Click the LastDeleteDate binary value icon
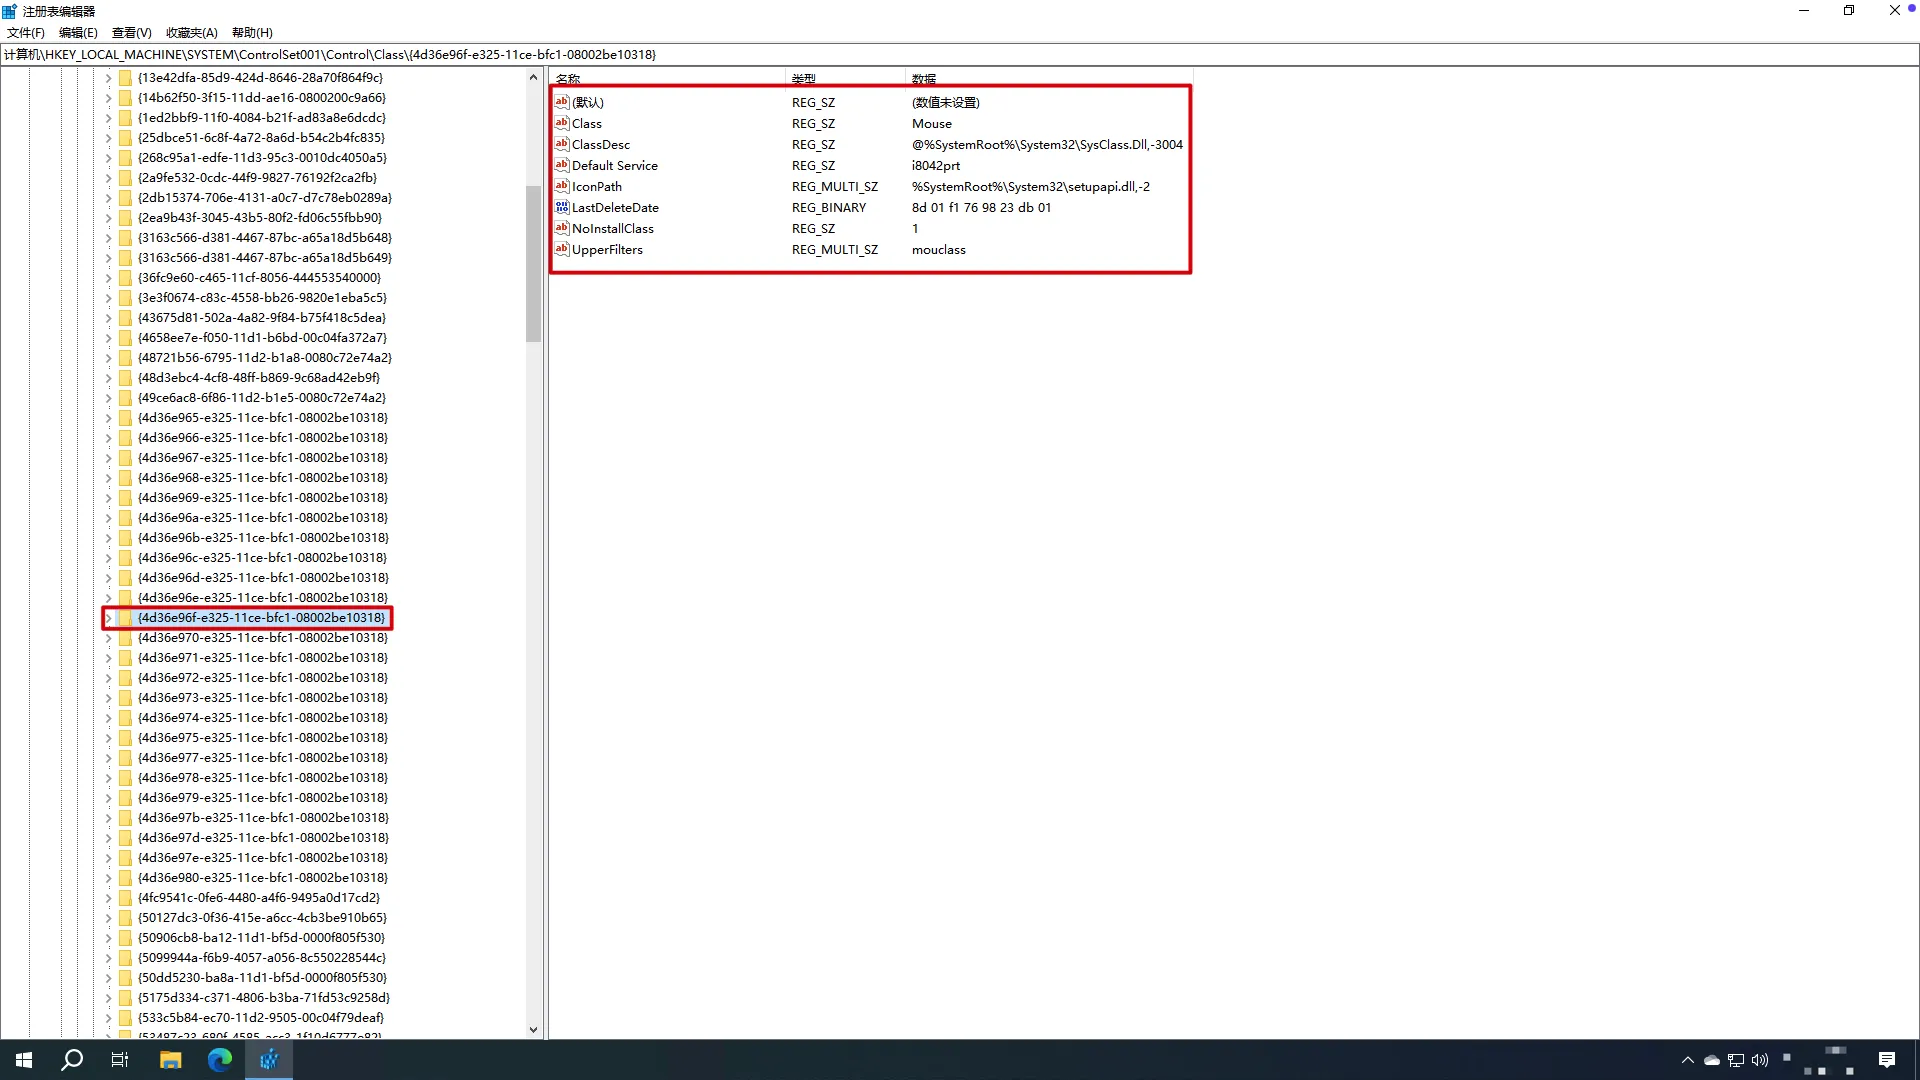The width and height of the screenshot is (1920, 1080). pyautogui.click(x=562, y=207)
